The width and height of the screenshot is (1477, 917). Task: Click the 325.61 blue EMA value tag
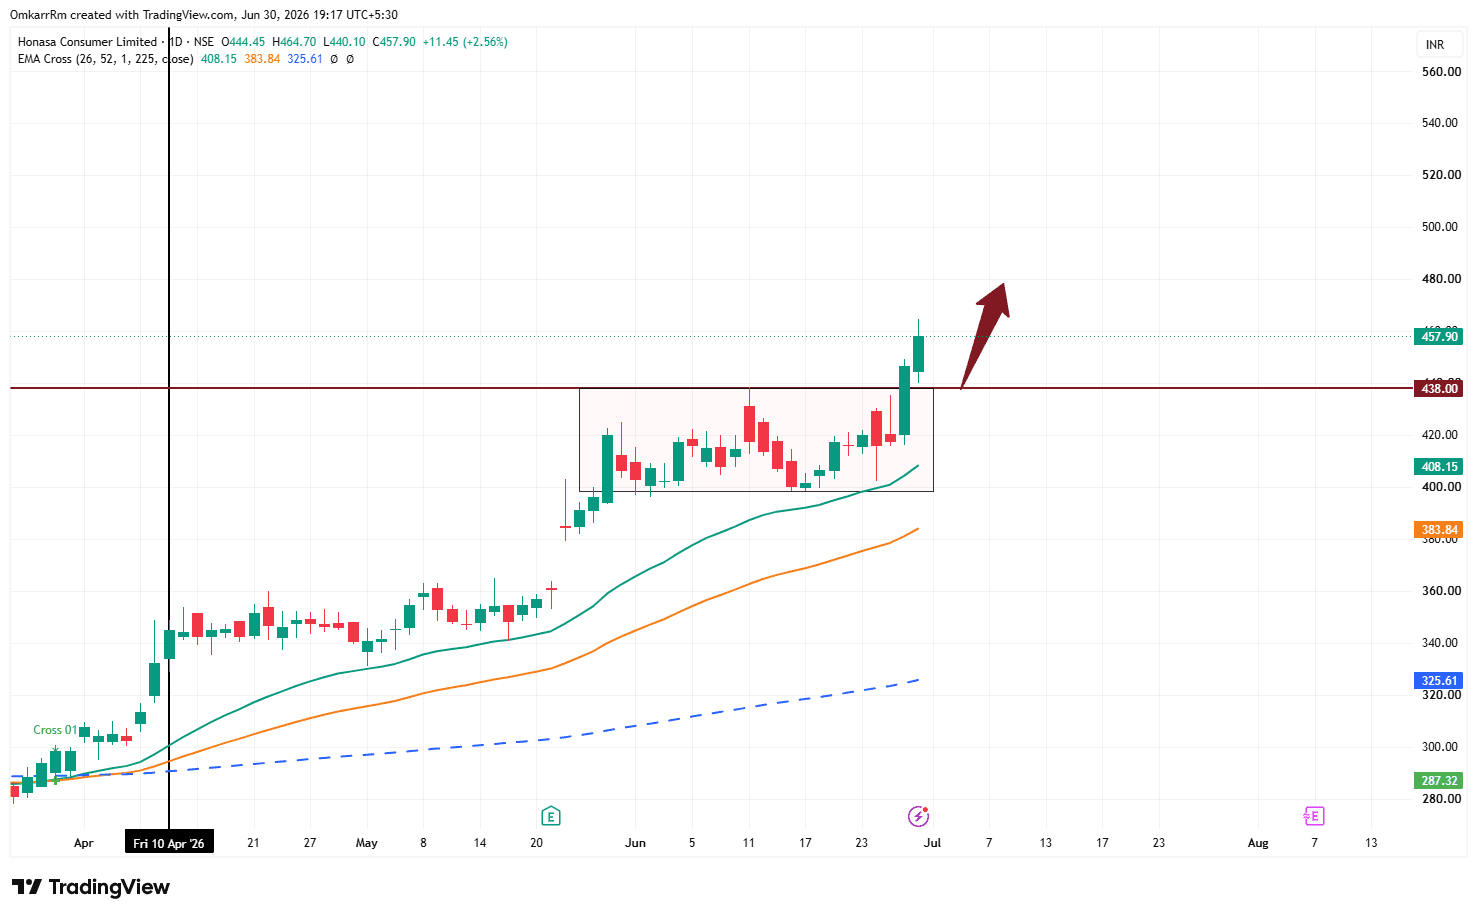(1439, 681)
